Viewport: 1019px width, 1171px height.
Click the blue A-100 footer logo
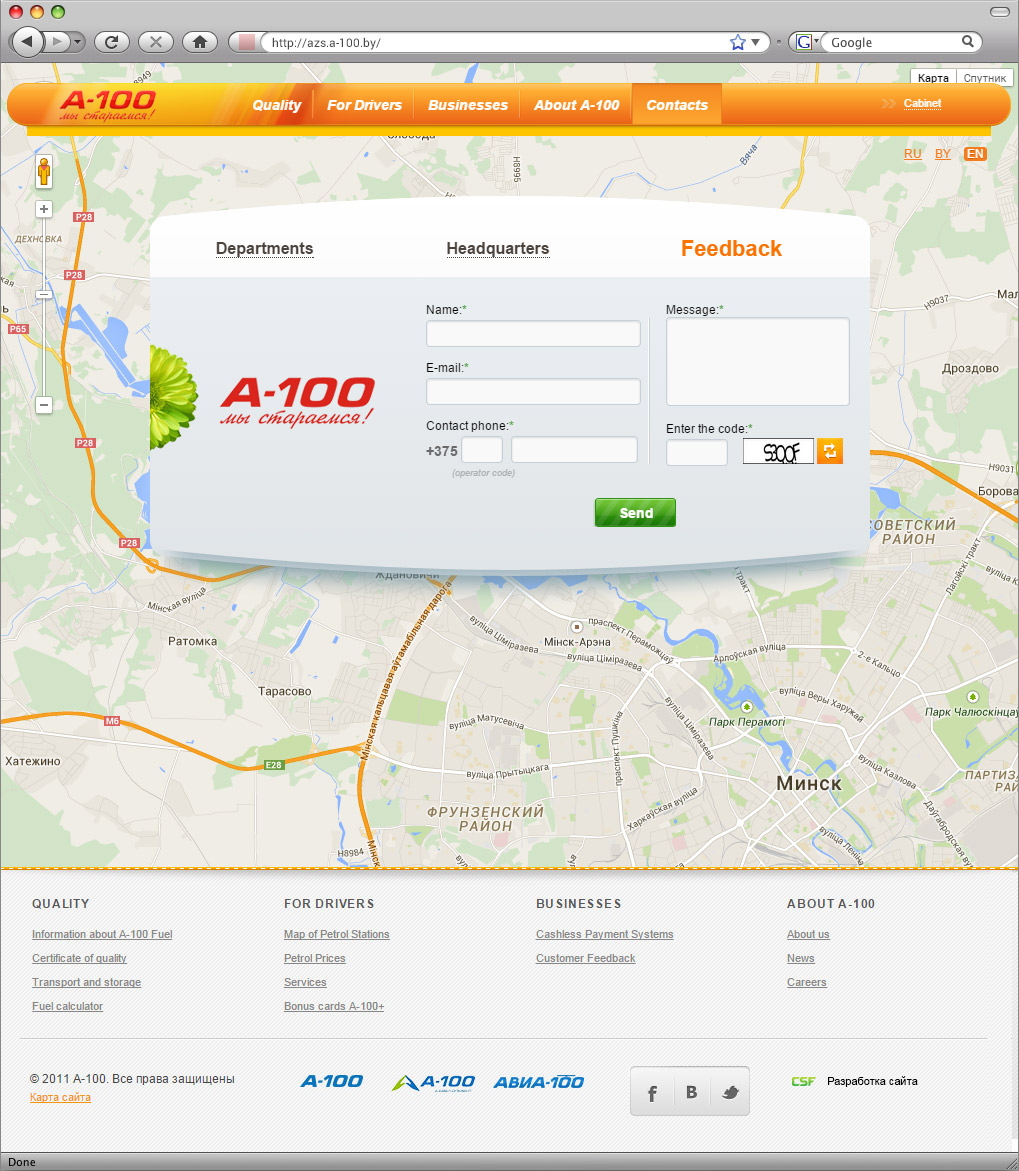[332, 1081]
